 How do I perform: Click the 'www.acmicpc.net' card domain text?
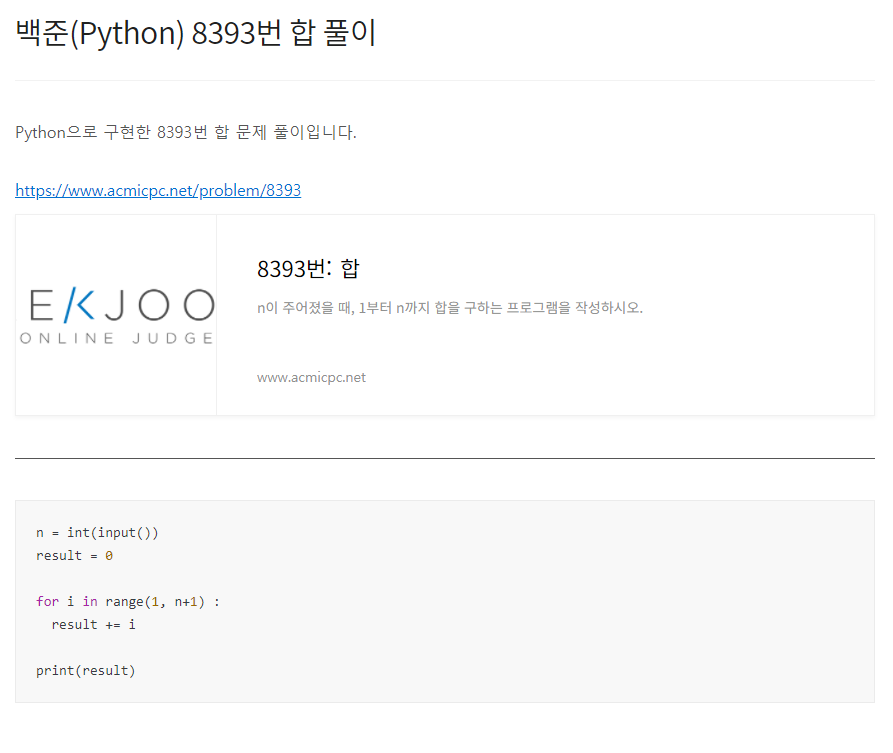tap(311, 377)
